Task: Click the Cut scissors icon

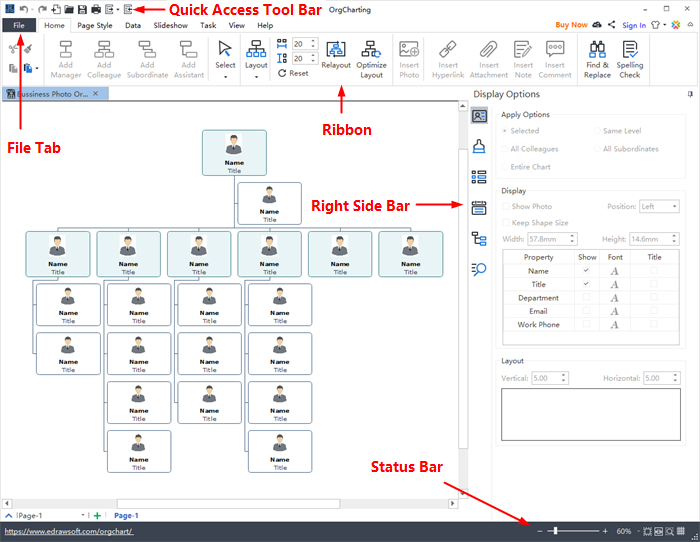Action: 13,49
